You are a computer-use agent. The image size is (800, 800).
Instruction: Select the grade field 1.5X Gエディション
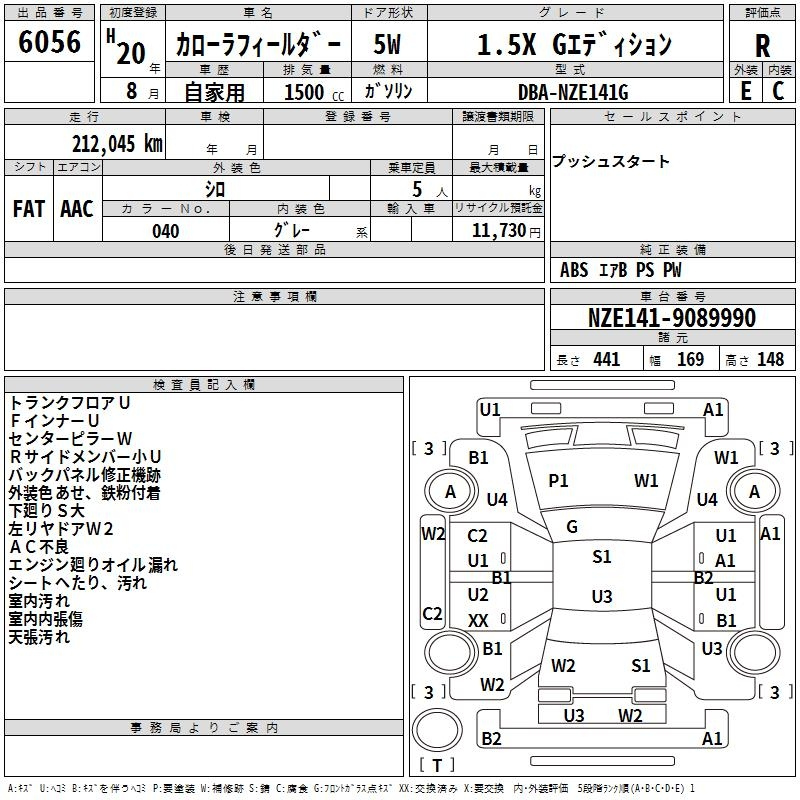573,46
